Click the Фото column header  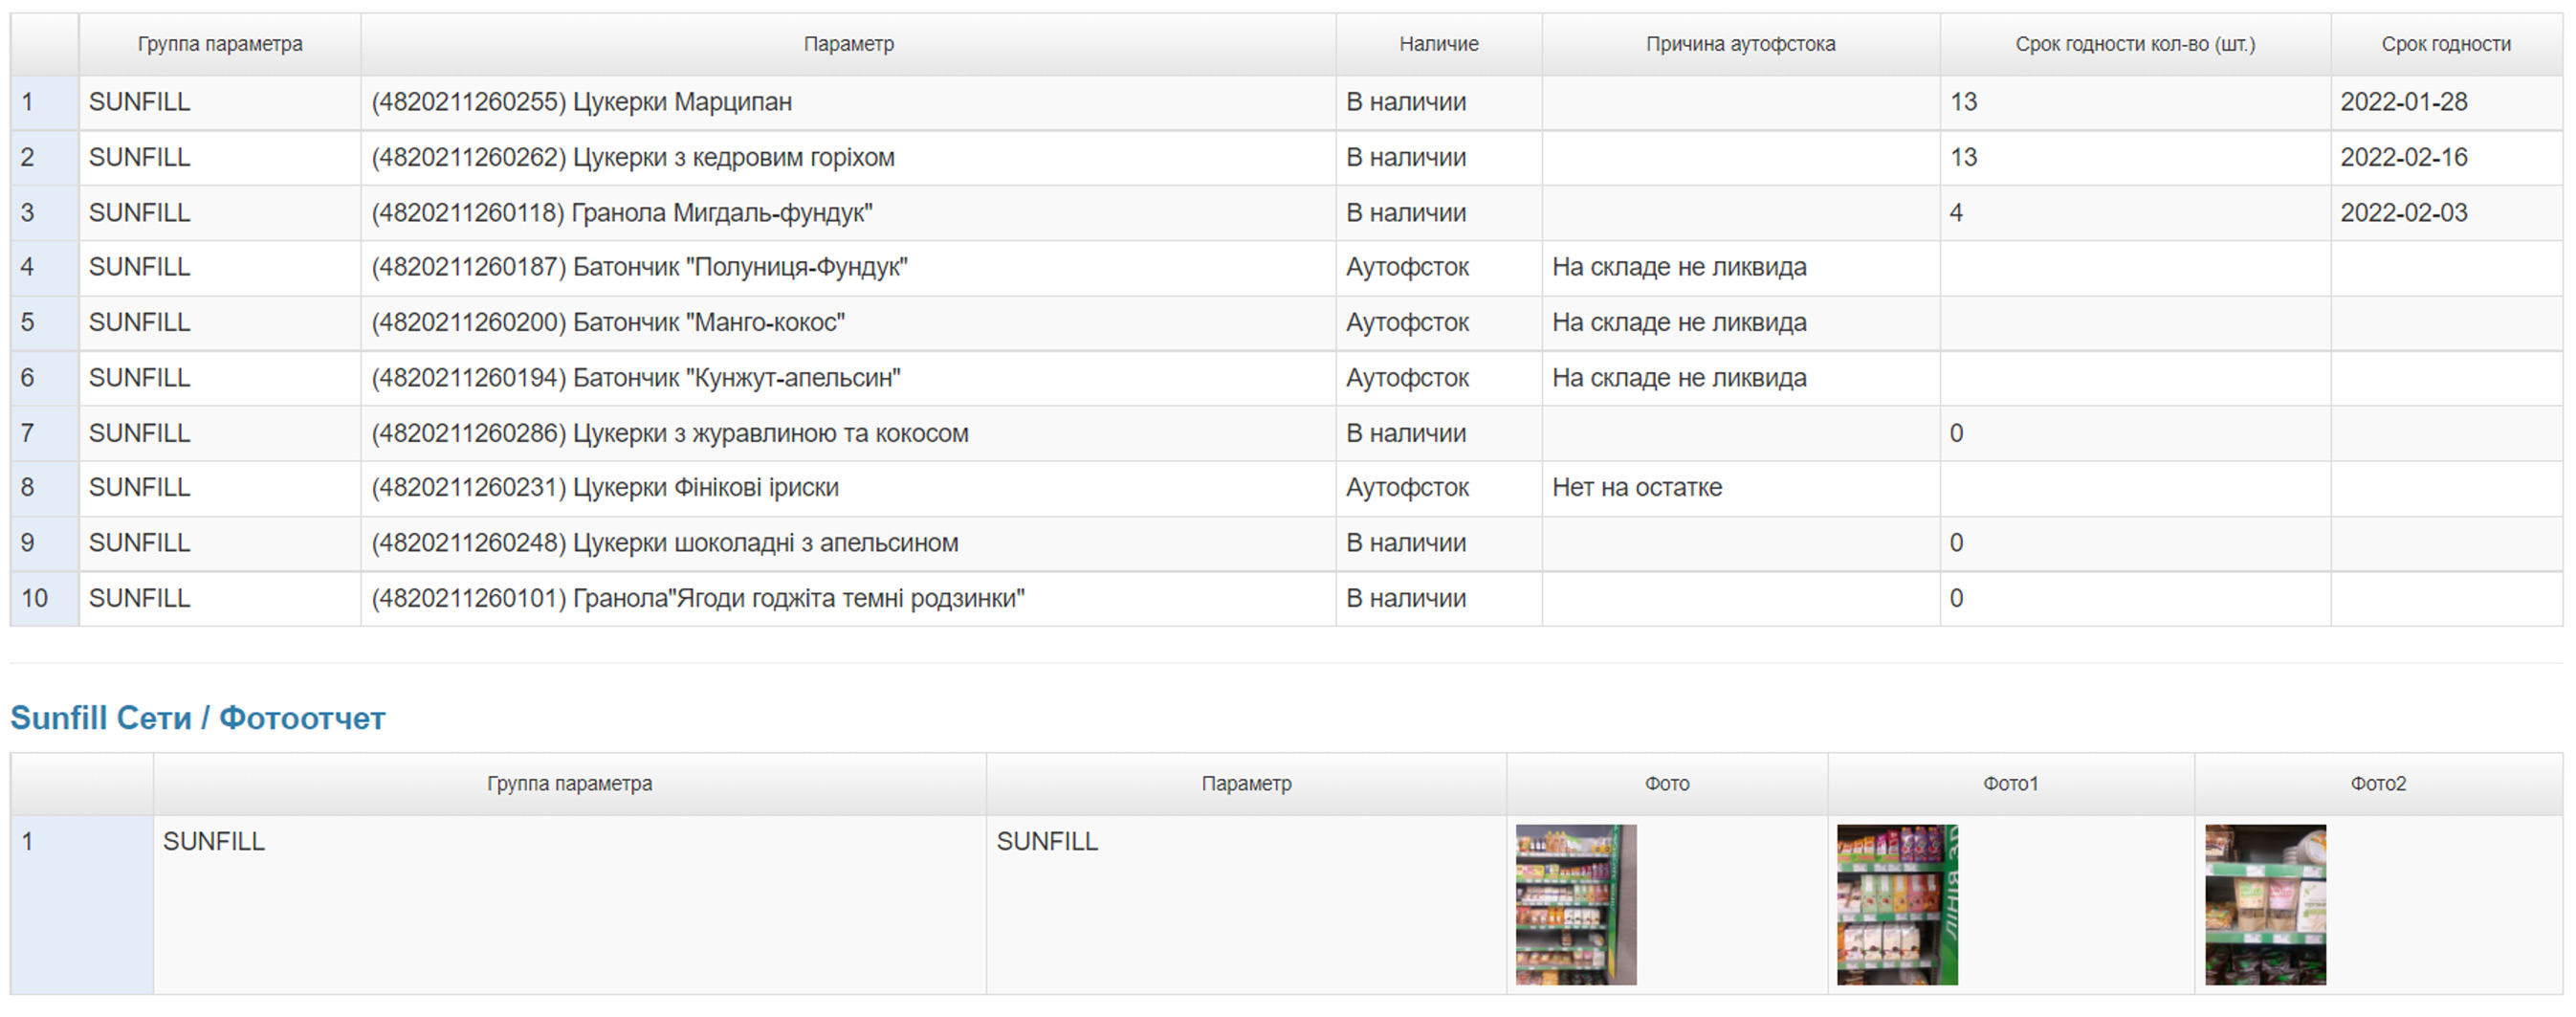pyautogui.click(x=1667, y=784)
